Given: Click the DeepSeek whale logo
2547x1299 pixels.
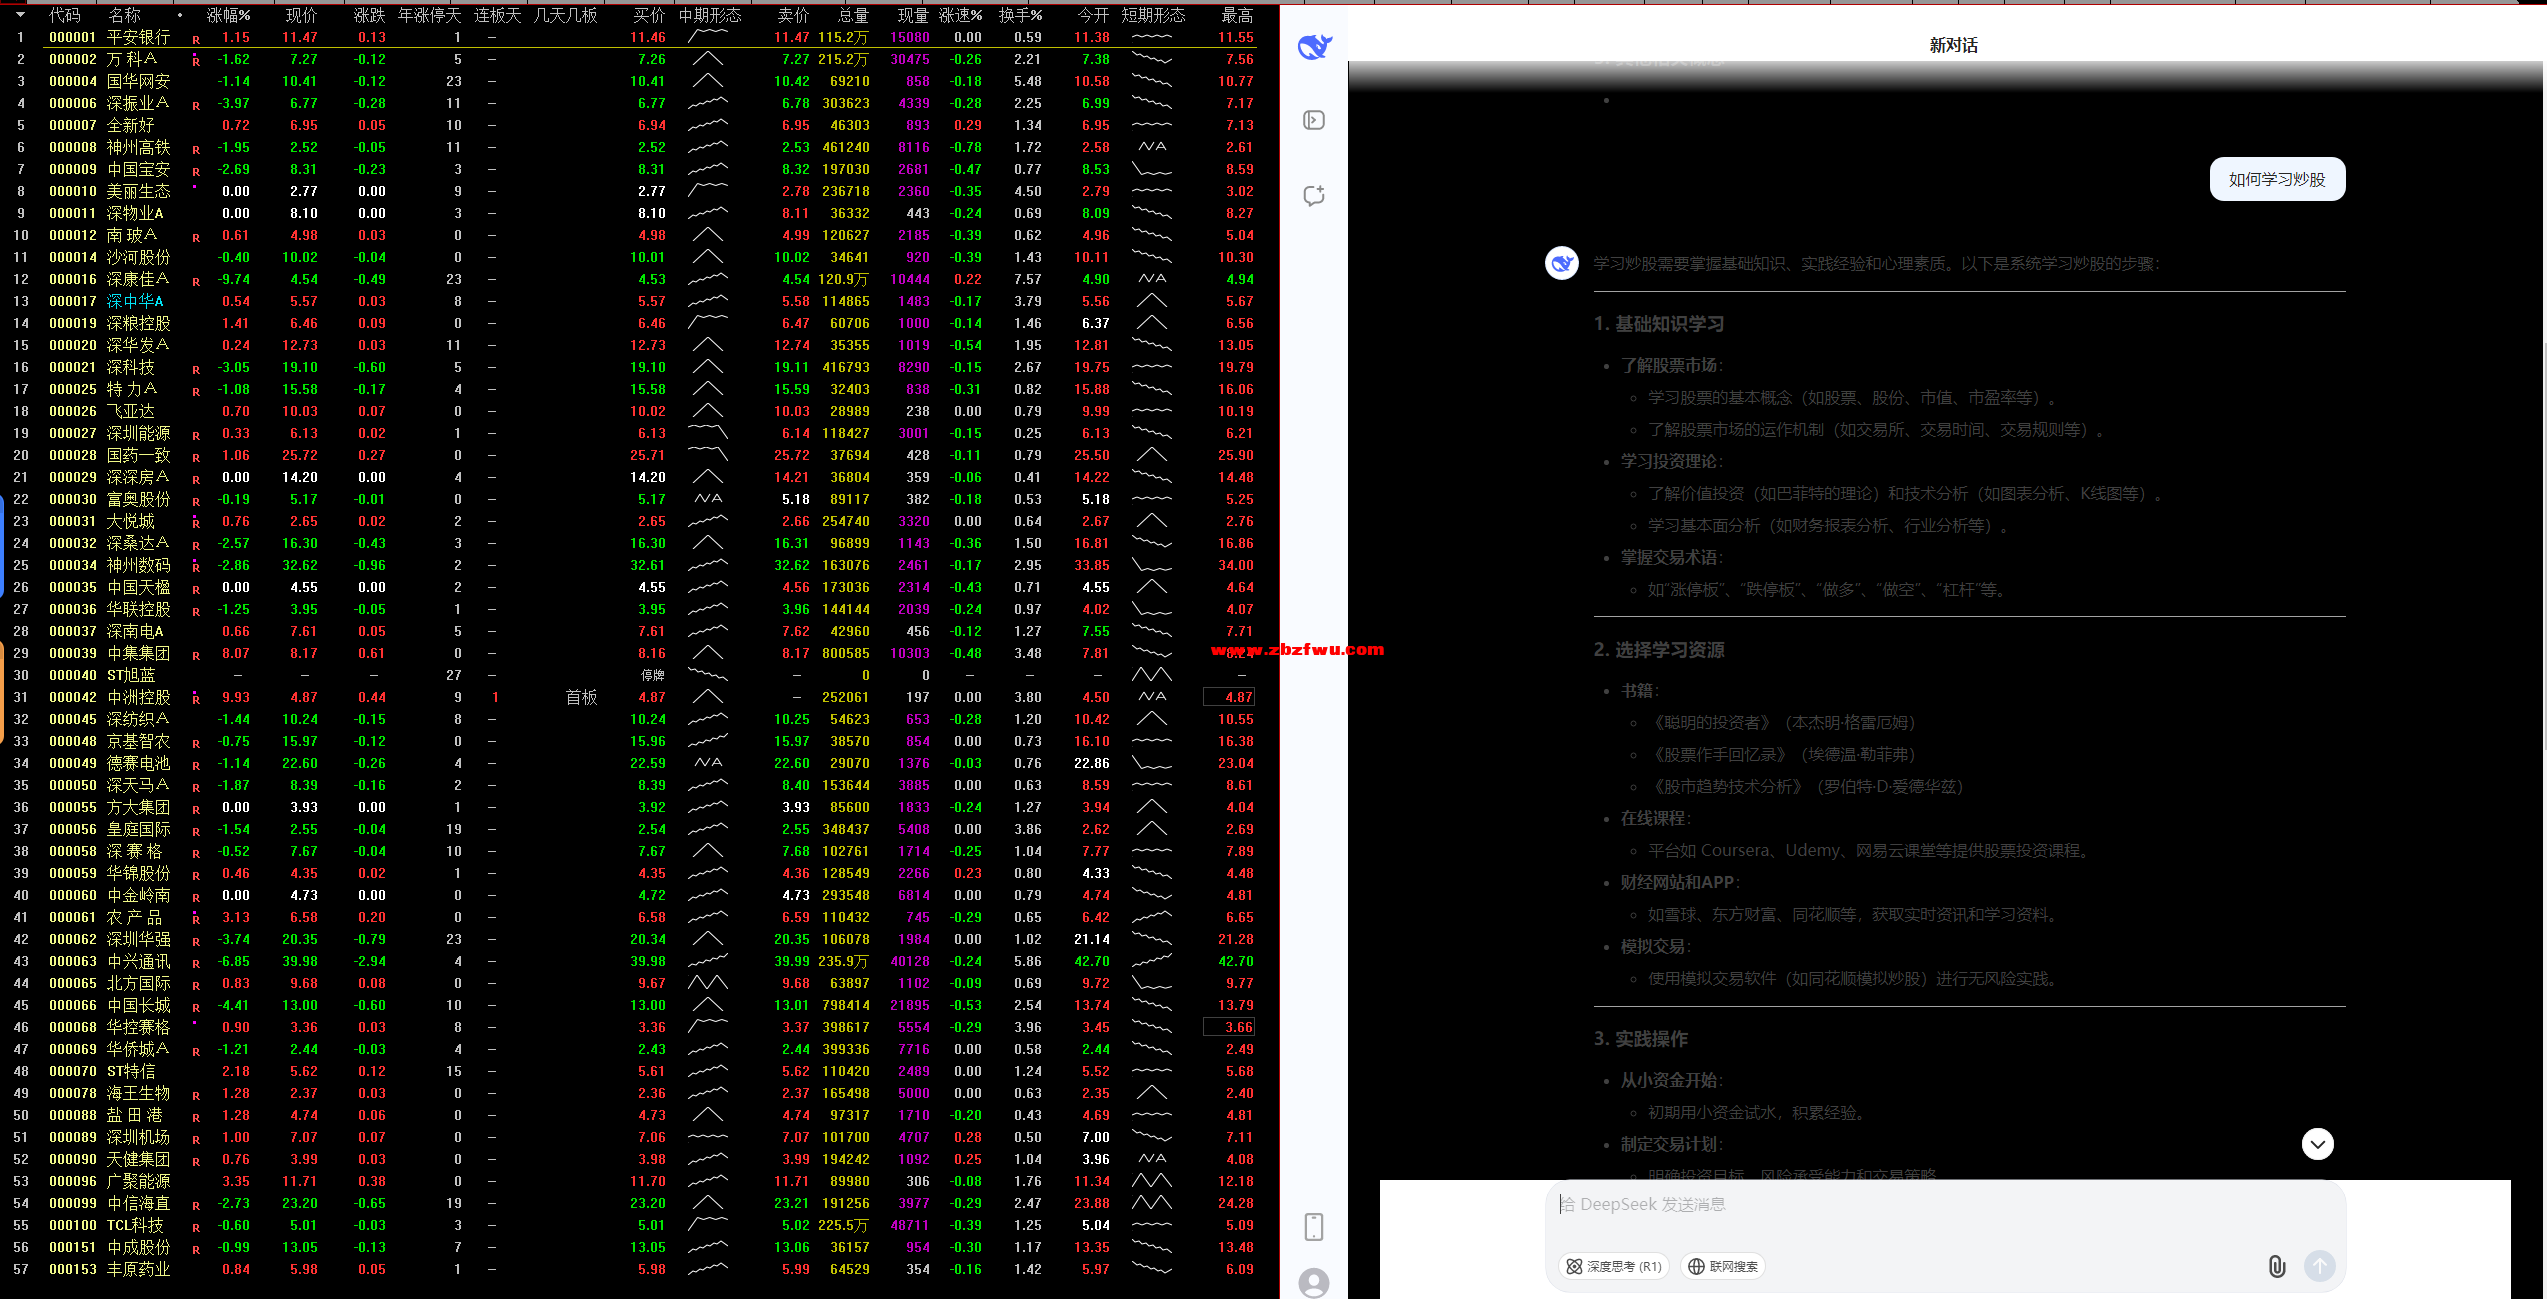Looking at the screenshot, I should pyautogui.click(x=1314, y=46).
